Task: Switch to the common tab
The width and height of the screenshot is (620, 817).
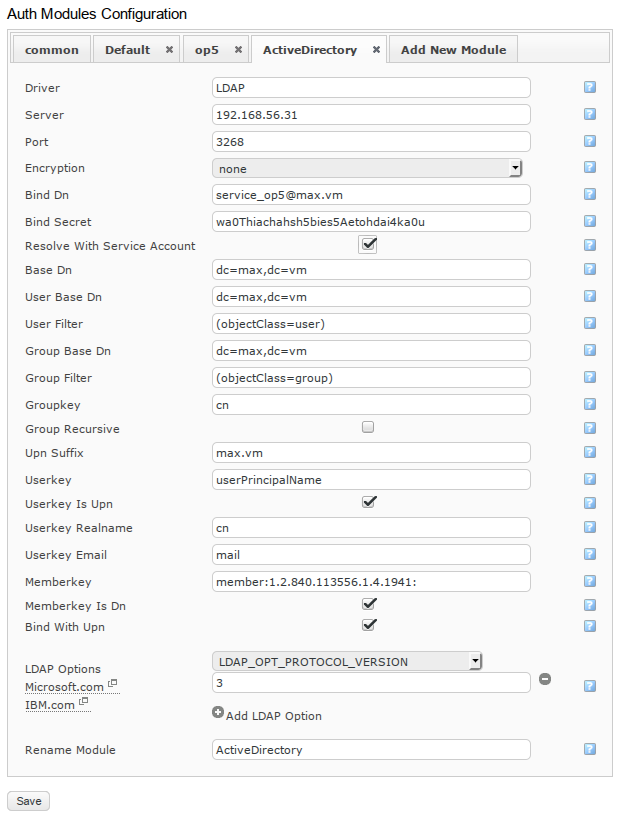Action: (x=52, y=50)
